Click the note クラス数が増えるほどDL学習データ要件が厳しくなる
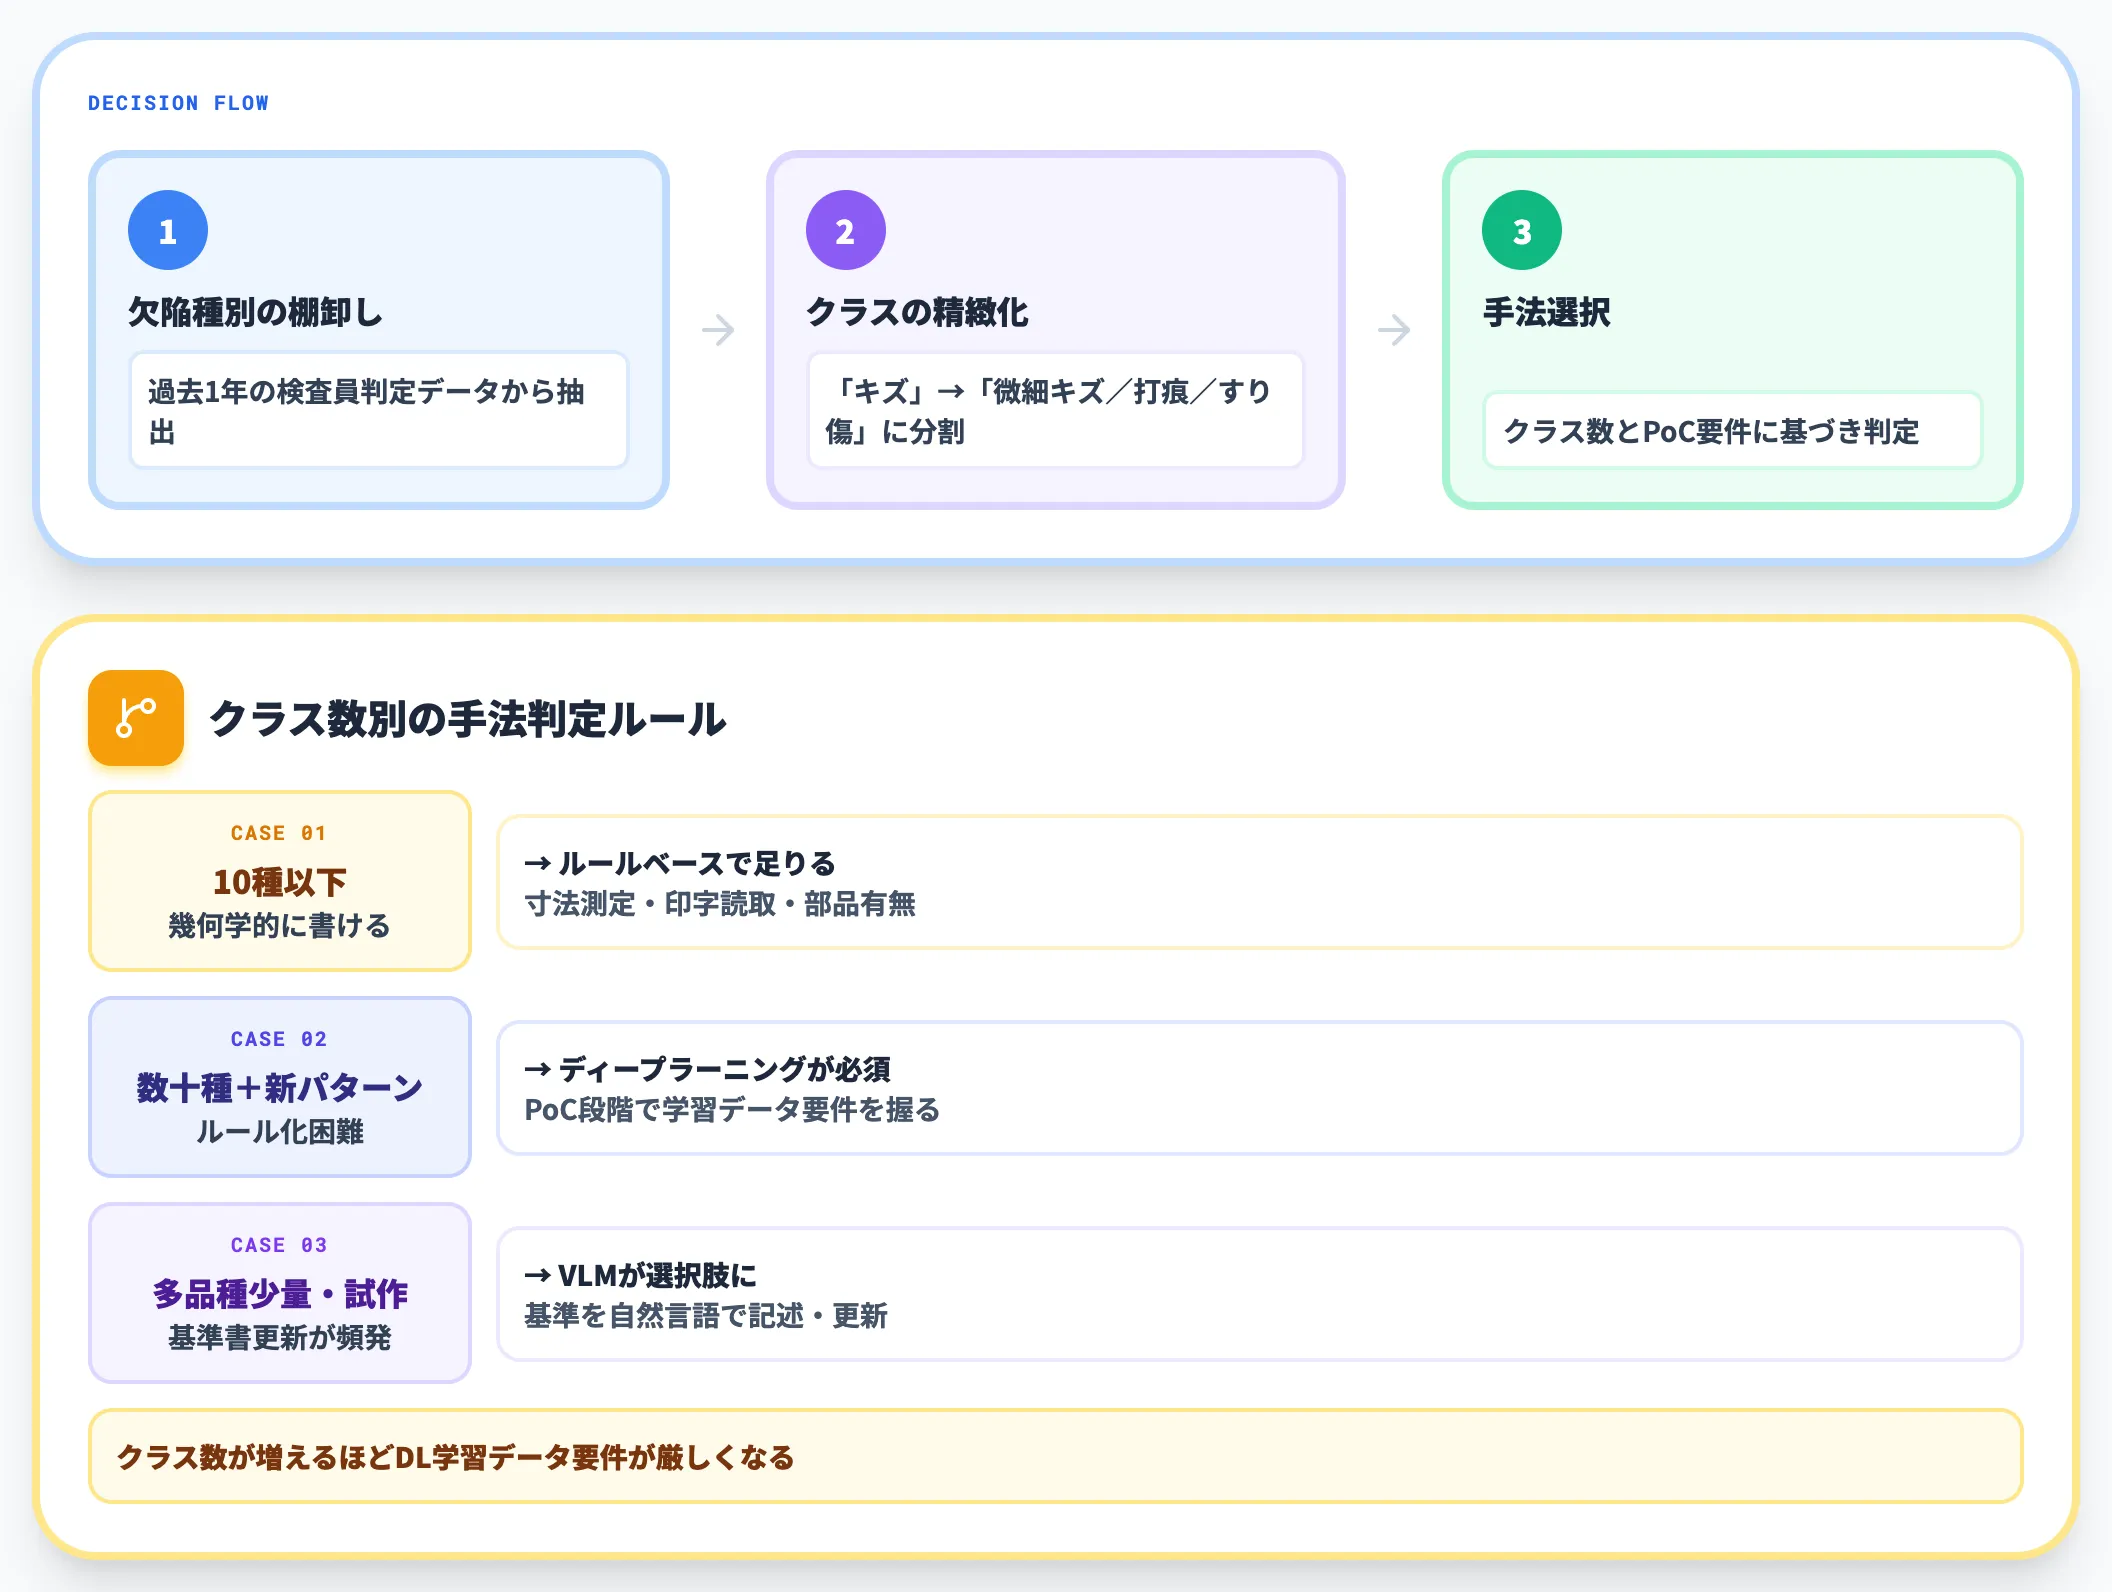The width and height of the screenshot is (2112, 1592). click(x=1056, y=1456)
